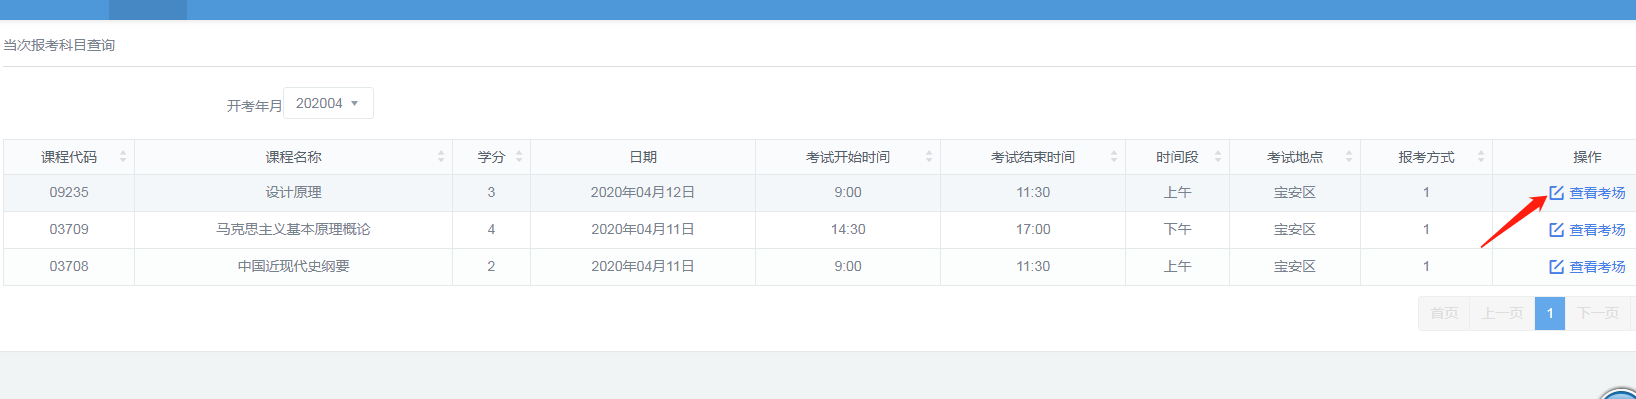Image resolution: width=1636 pixels, height=399 pixels.
Task: Sort by 时间段 column sort icon
Action: pyautogui.click(x=1218, y=157)
